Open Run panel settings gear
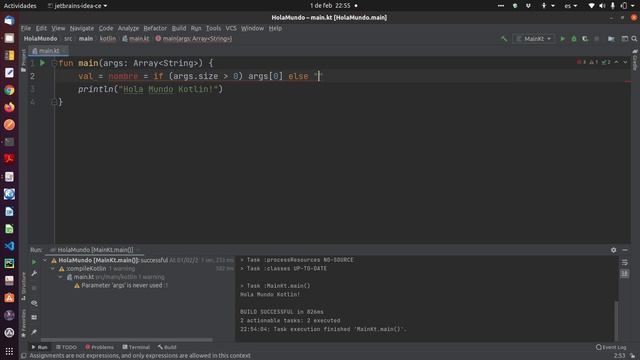 (x=613, y=250)
